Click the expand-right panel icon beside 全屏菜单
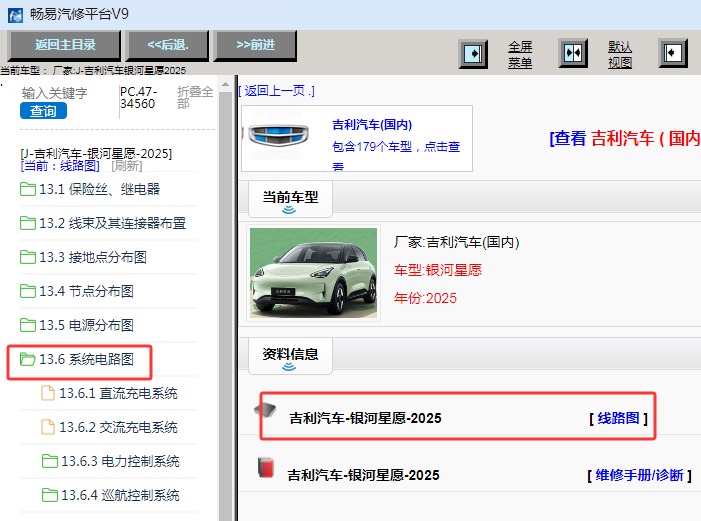 tap(473, 54)
